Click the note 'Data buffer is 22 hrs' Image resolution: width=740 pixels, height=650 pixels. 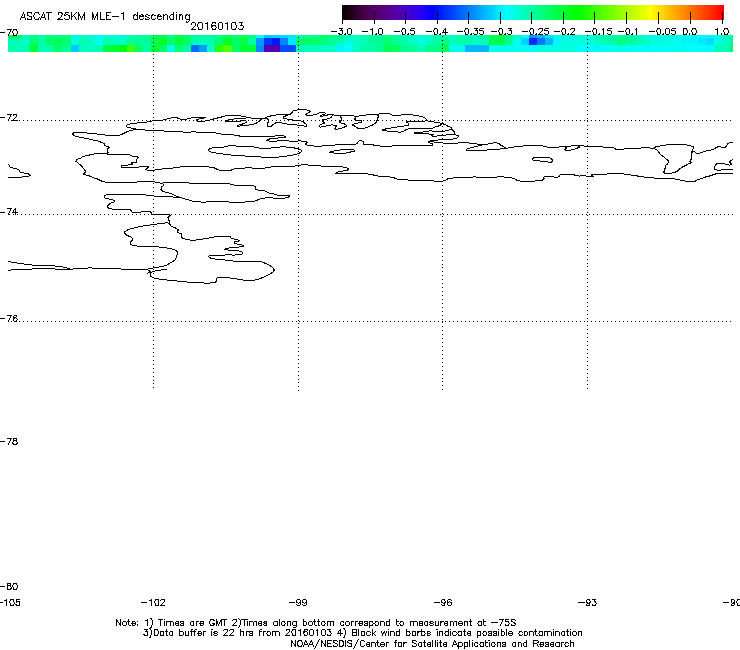click(x=204, y=633)
